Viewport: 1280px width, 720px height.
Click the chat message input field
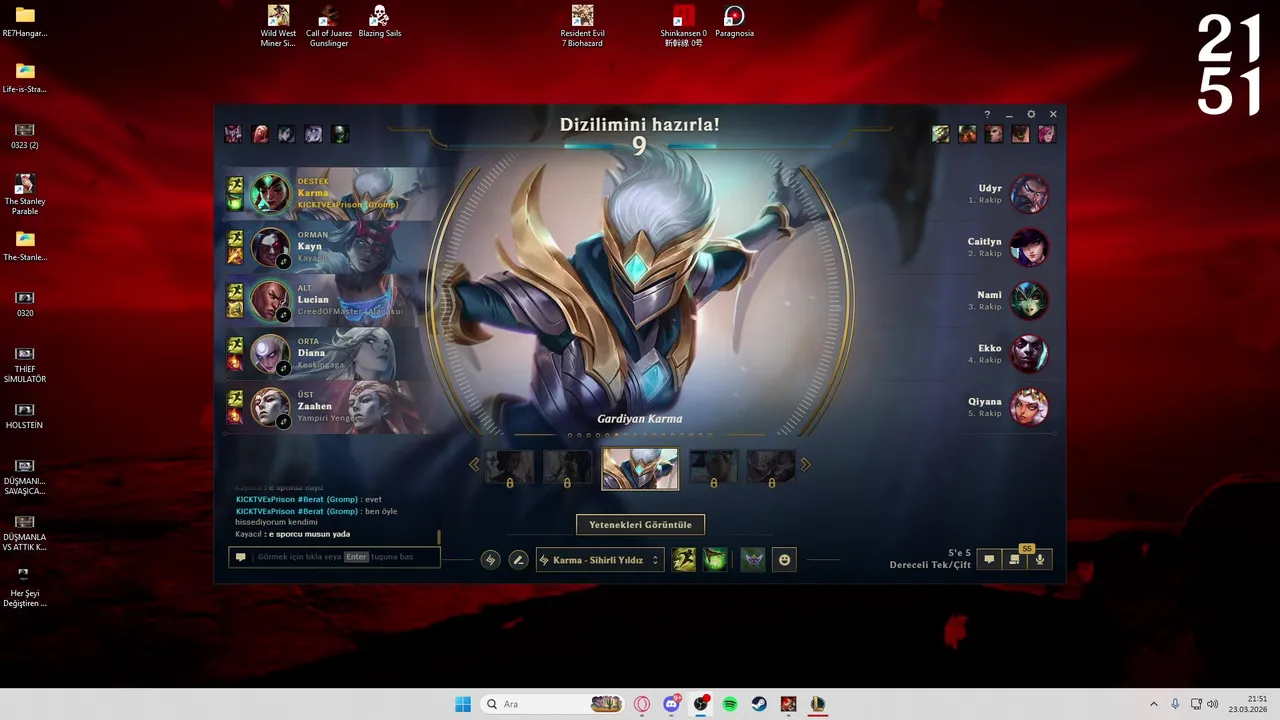tap(334, 557)
